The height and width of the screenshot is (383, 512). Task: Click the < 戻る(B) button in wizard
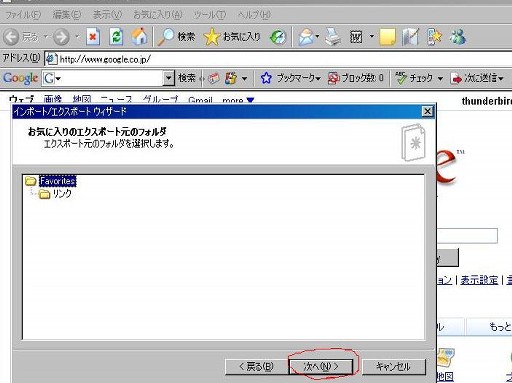tap(256, 367)
